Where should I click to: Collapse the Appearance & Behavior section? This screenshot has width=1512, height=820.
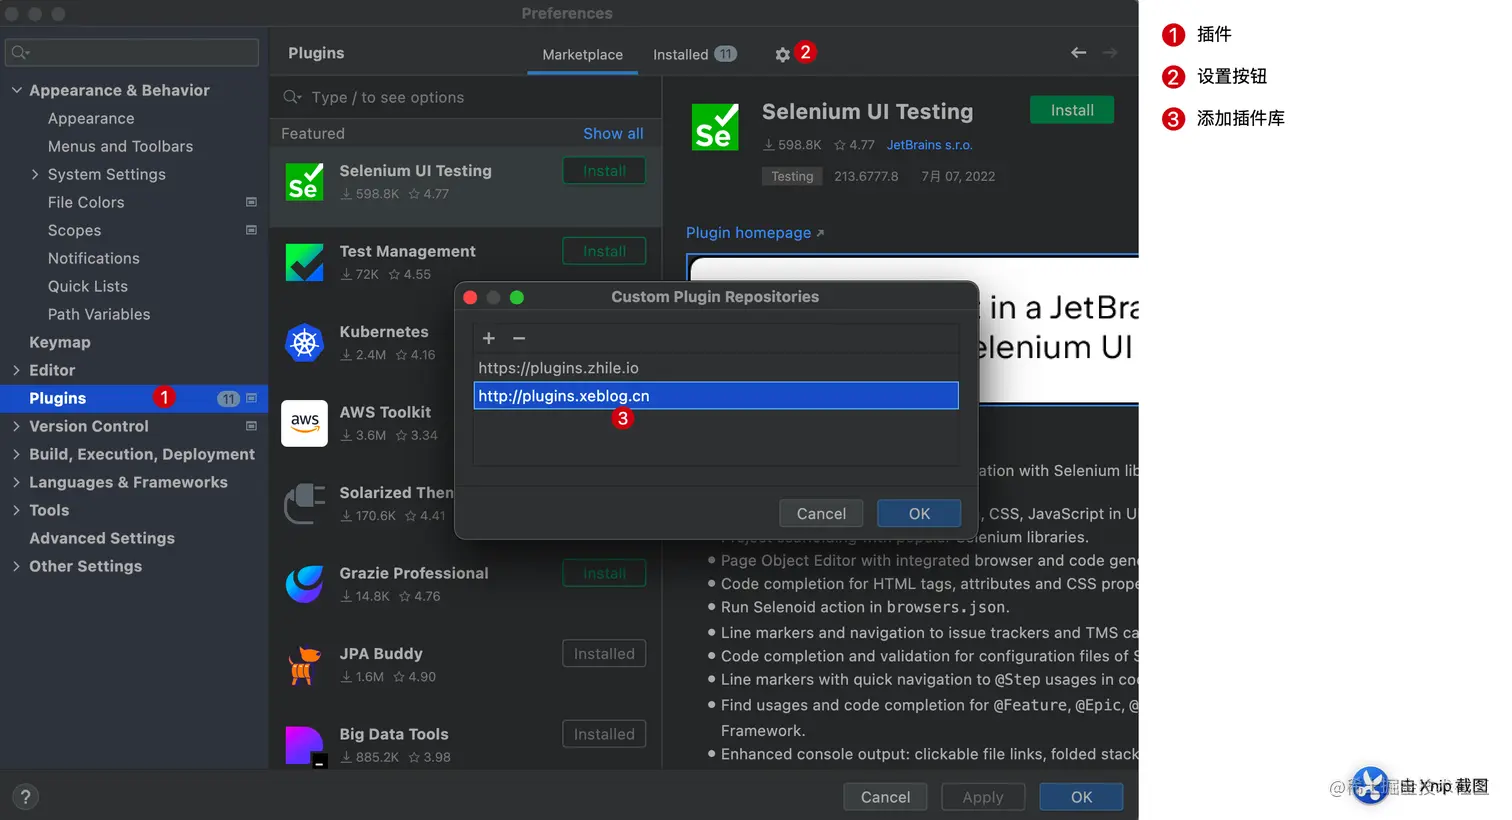[x=16, y=90]
